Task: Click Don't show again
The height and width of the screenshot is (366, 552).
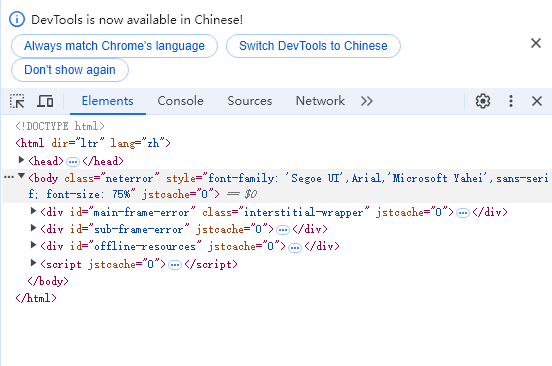Action: pyautogui.click(x=70, y=70)
